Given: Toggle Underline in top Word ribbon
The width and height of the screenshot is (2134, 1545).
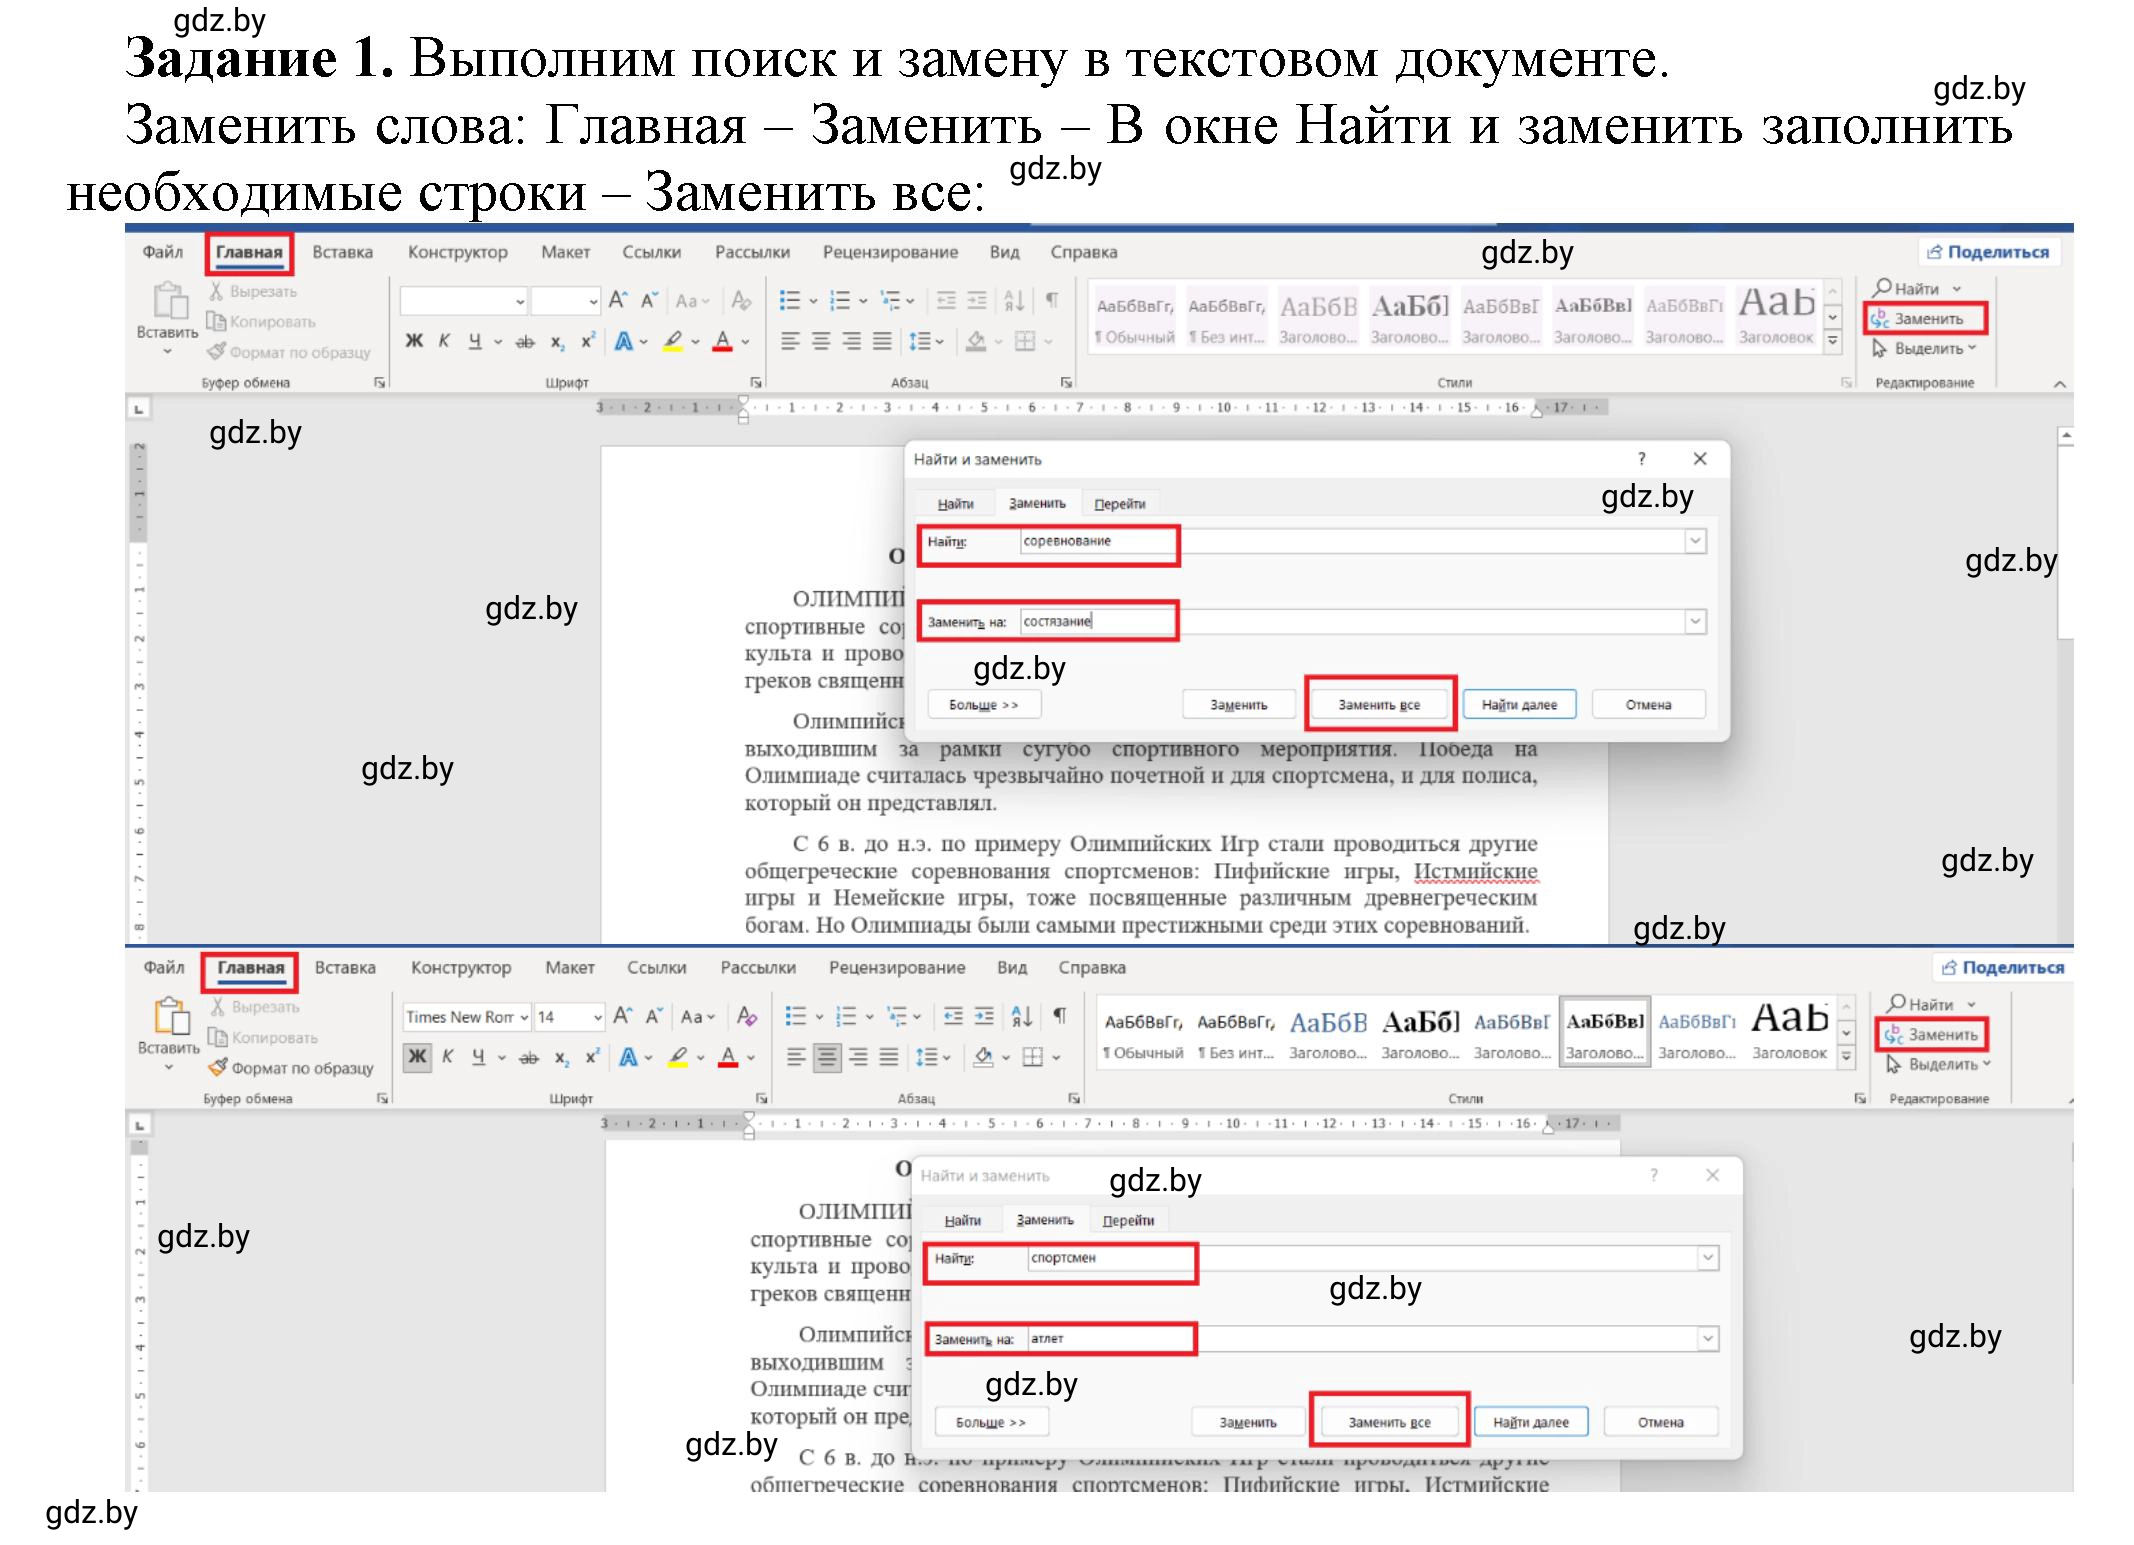Looking at the screenshot, I should 474,341.
